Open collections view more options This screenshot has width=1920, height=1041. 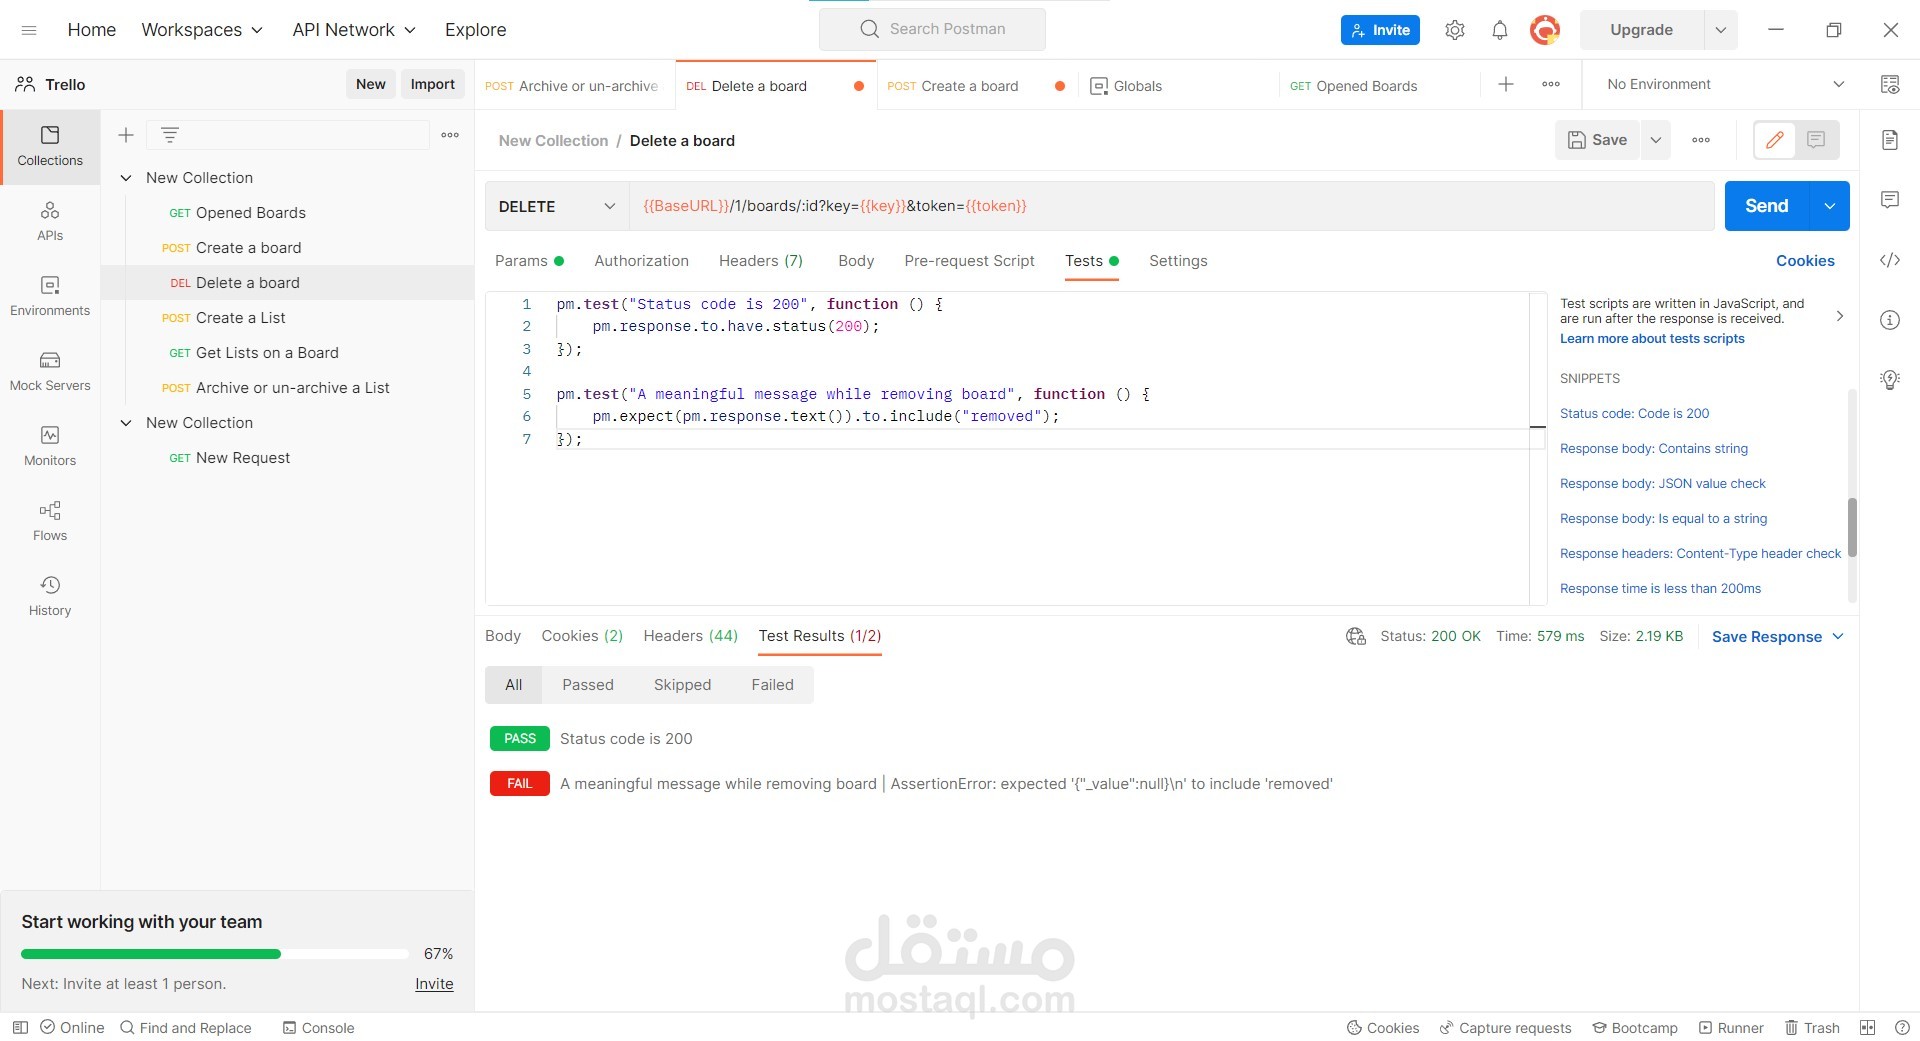click(x=450, y=135)
